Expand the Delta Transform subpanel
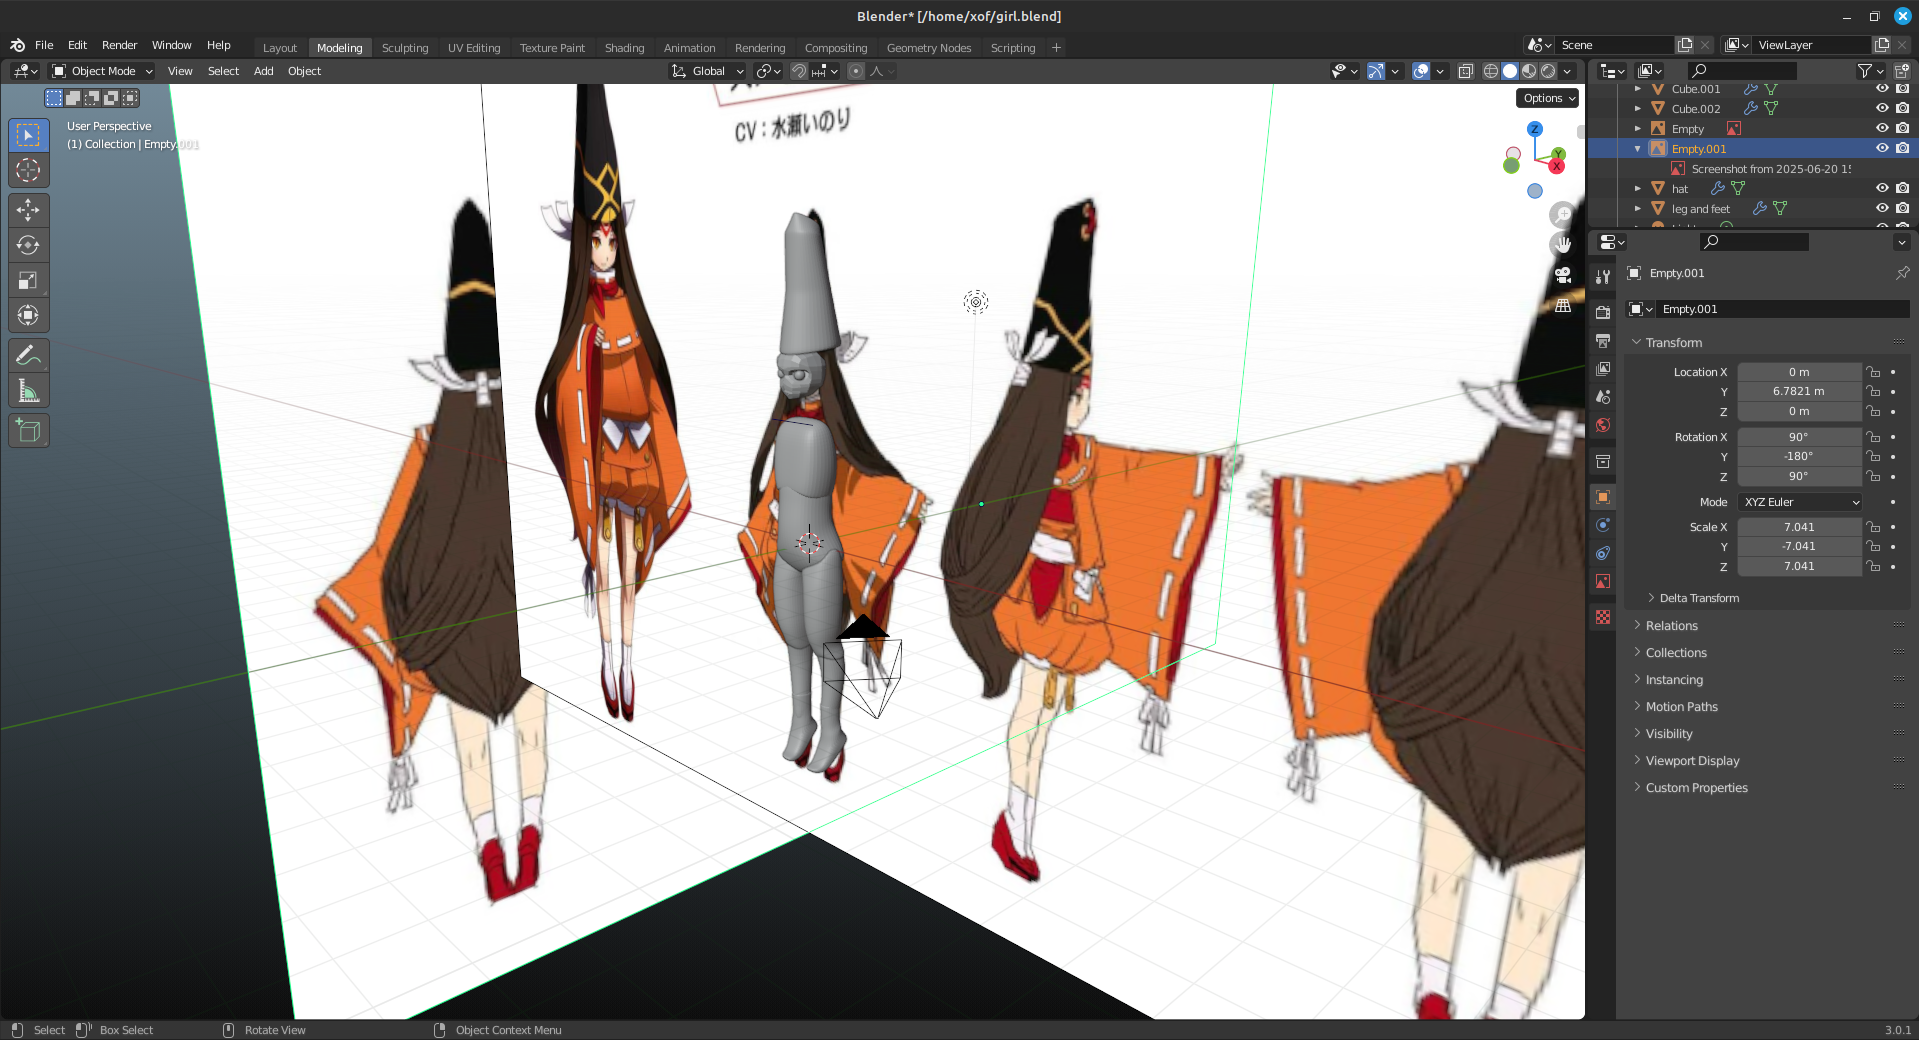 (1699, 598)
